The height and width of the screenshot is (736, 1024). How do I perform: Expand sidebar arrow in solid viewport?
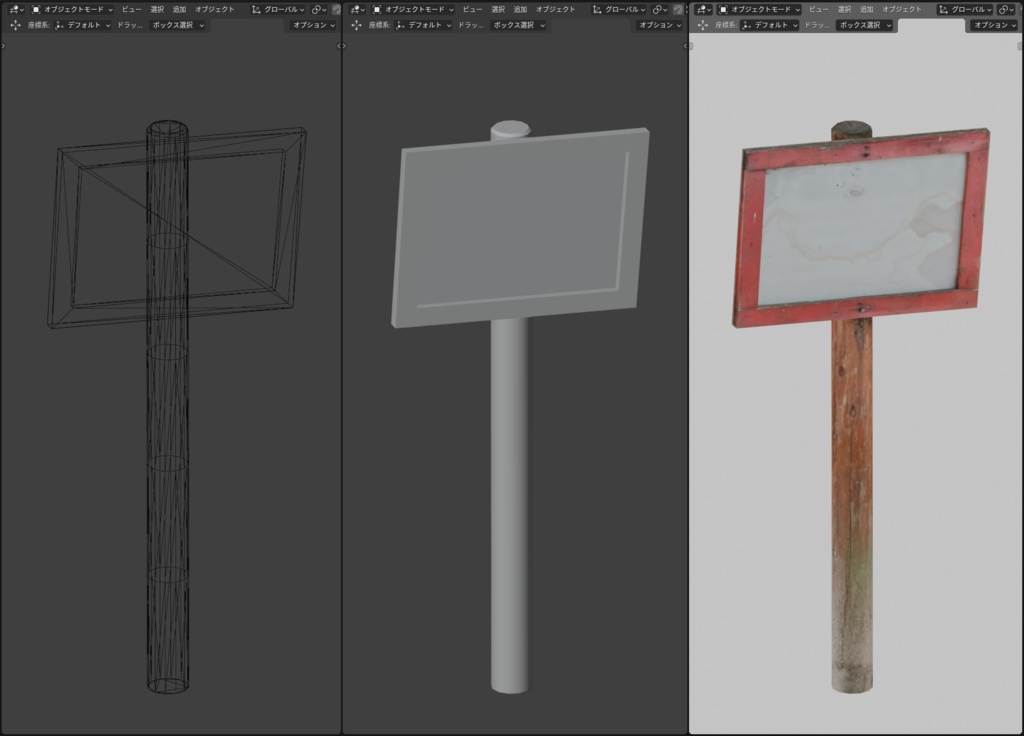[x=686, y=46]
